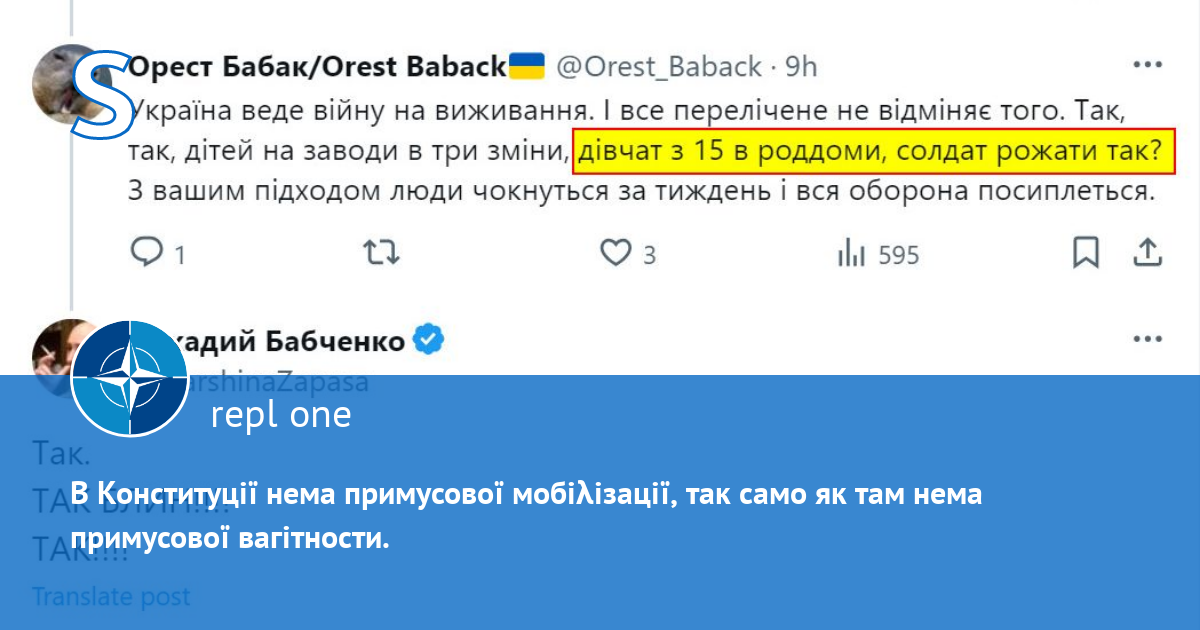This screenshot has width=1200, height=630.
Task: Click the blue verified badge beside Бабченко
Action: click(x=429, y=341)
